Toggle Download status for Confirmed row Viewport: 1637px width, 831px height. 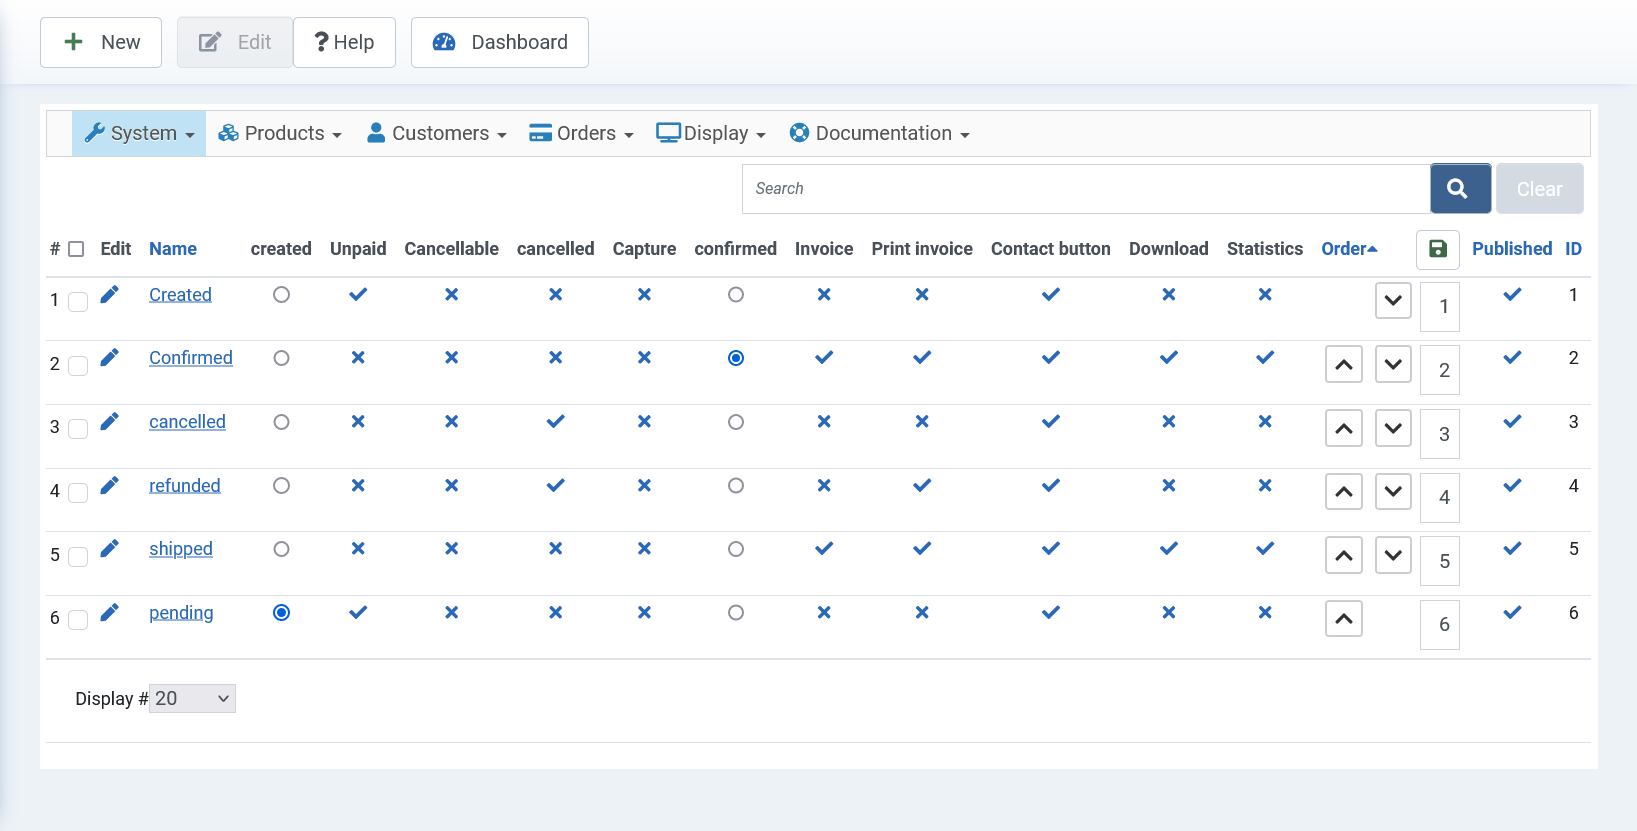coord(1168,358)
